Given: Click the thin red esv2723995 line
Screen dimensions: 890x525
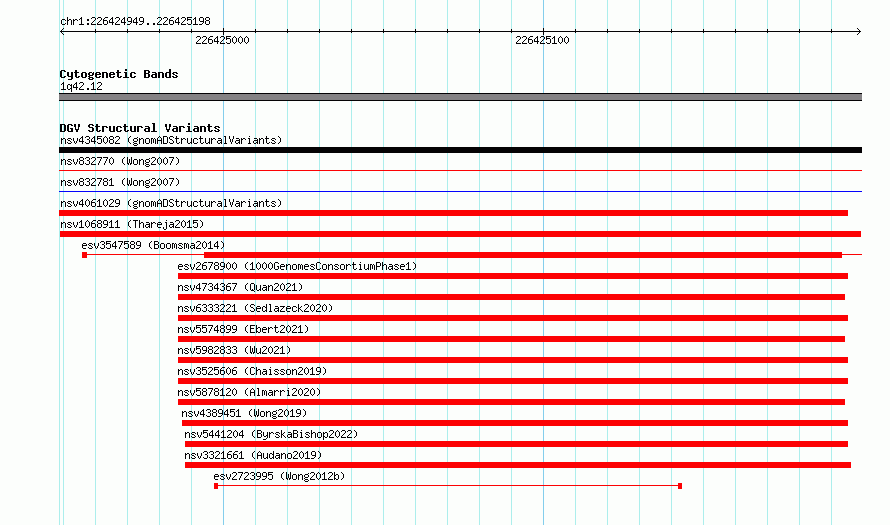Looking at the screenshot, I should pos(448,486).
